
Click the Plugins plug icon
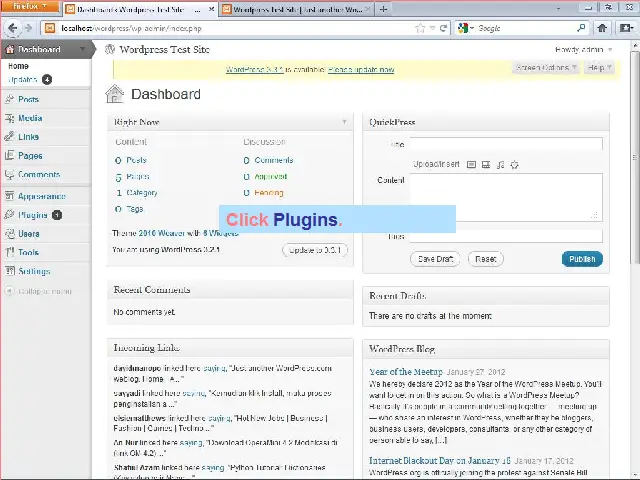[9, 215]
